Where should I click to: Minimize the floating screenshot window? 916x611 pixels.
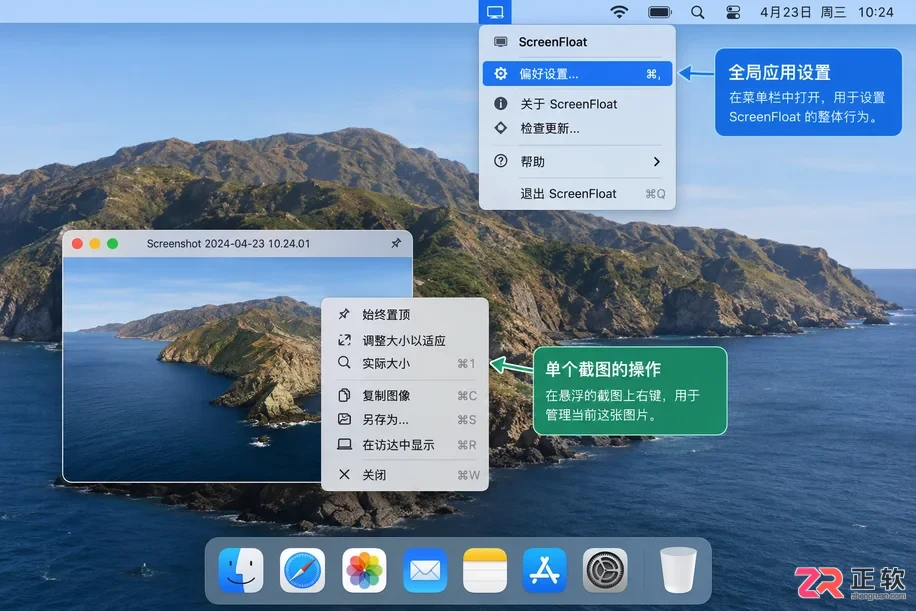point(95,244)
